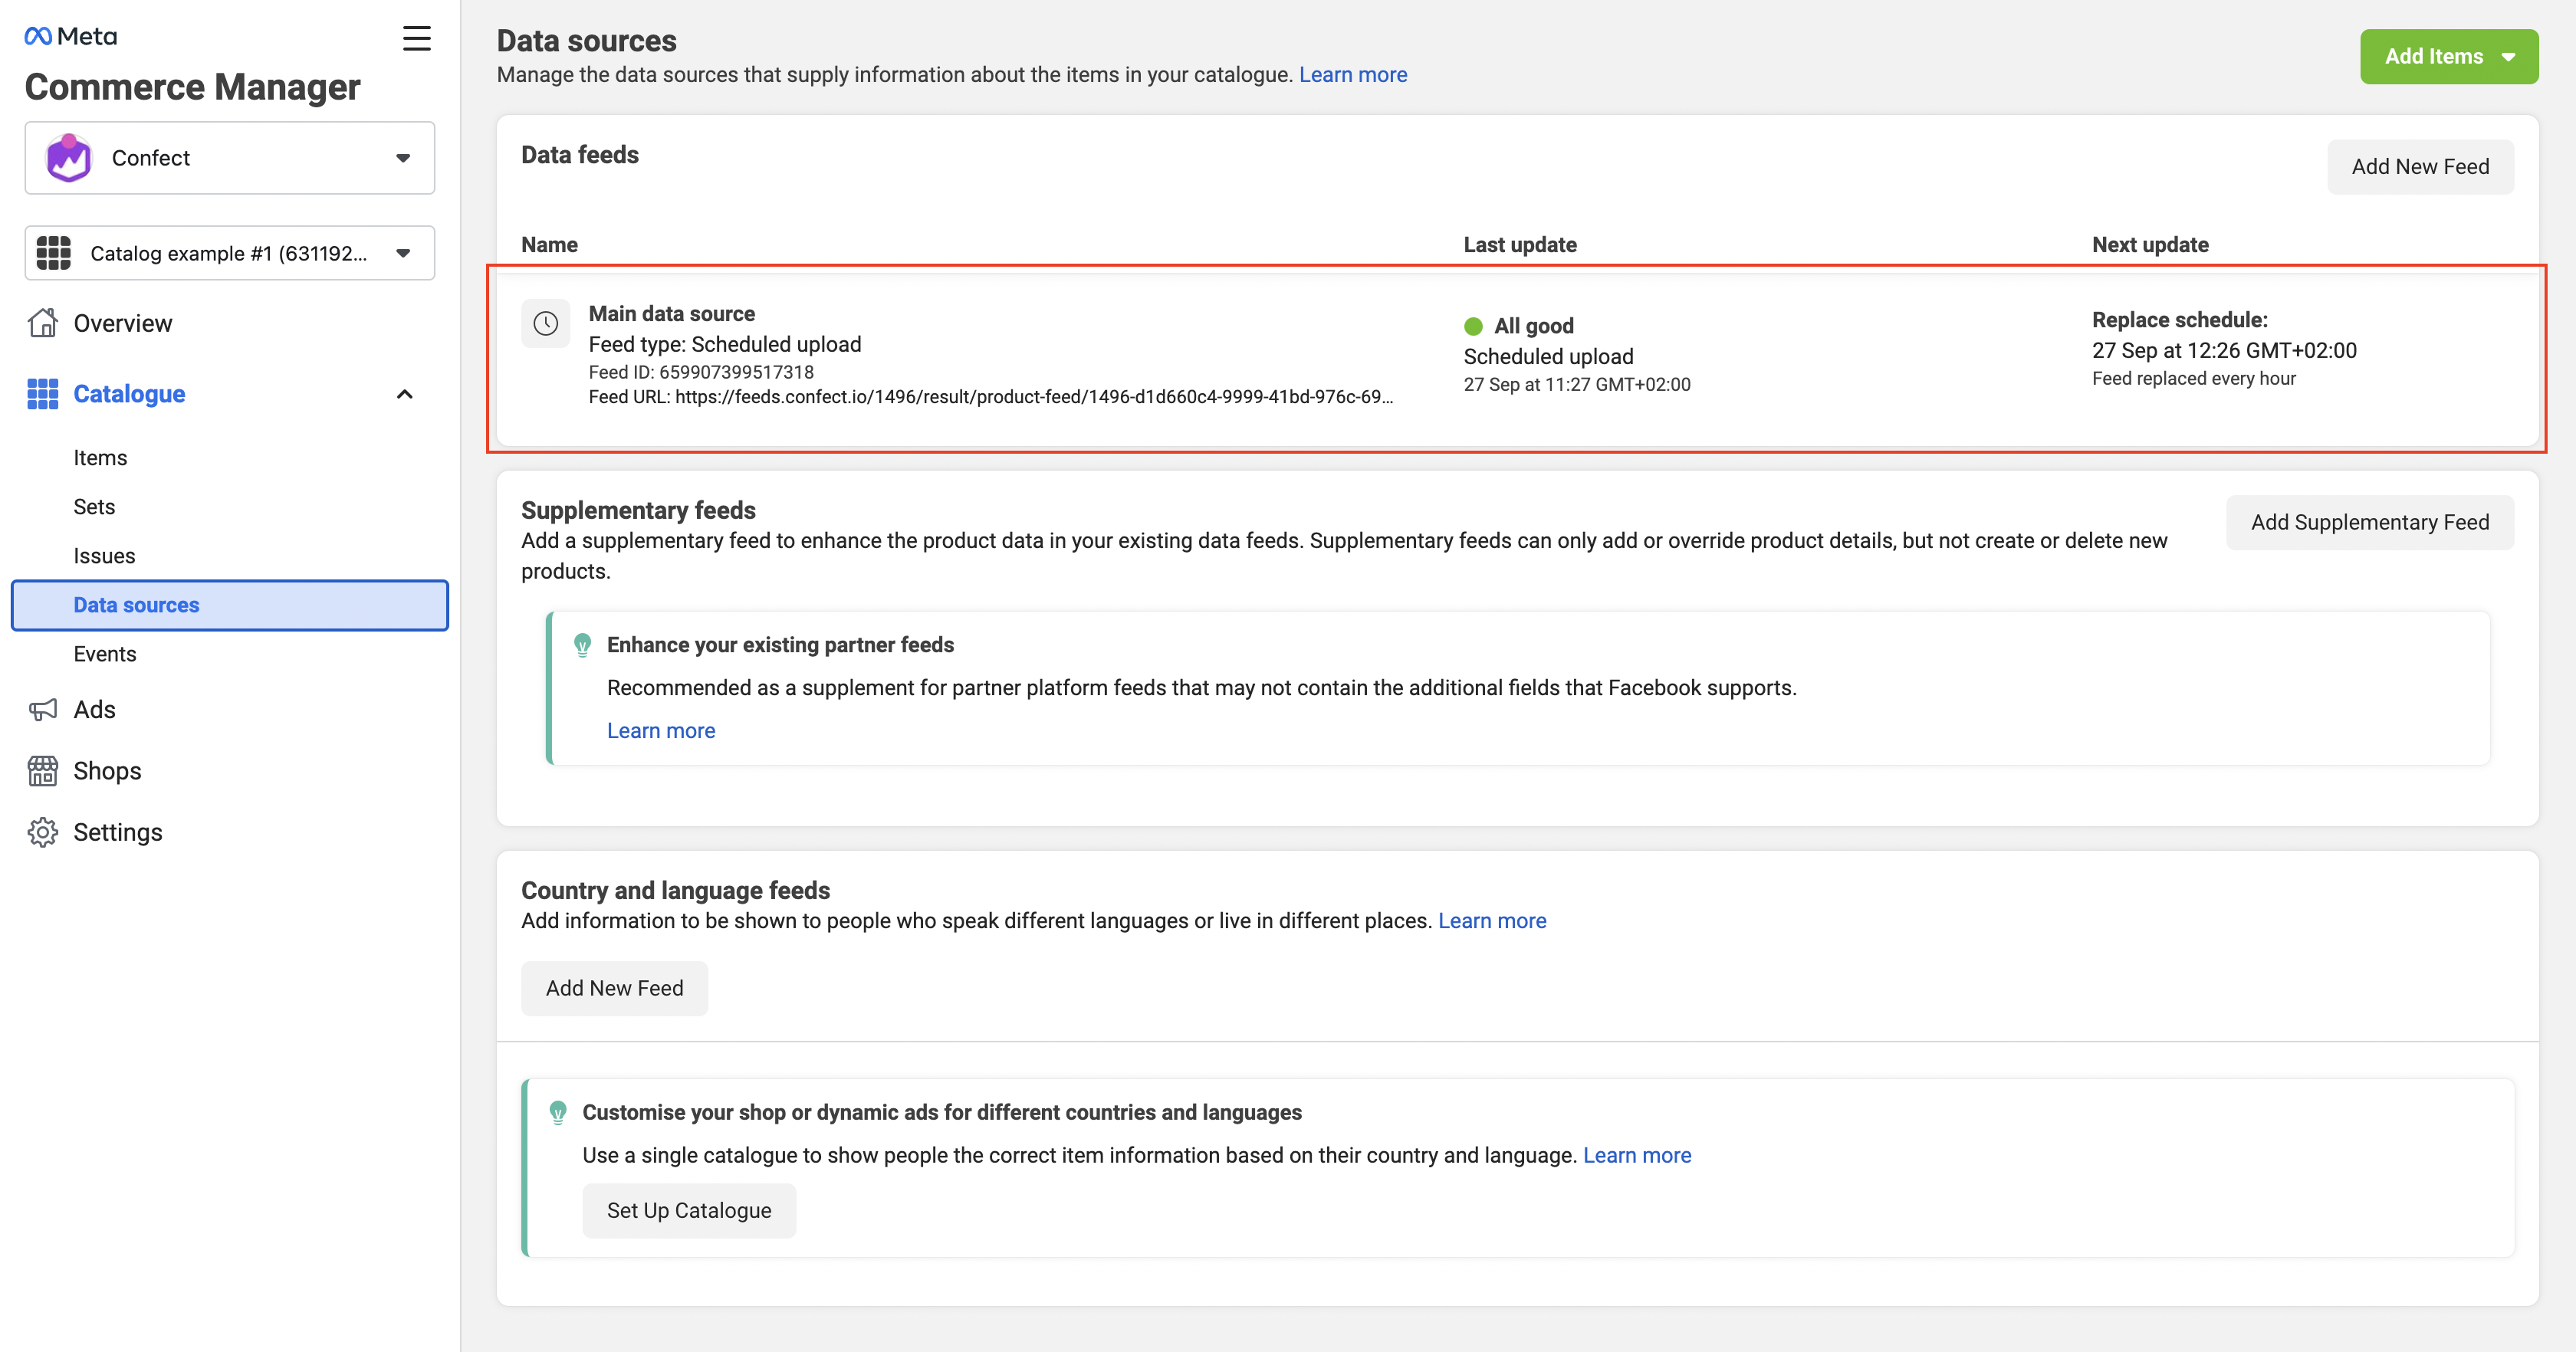Click the Last update column header

1519,245
